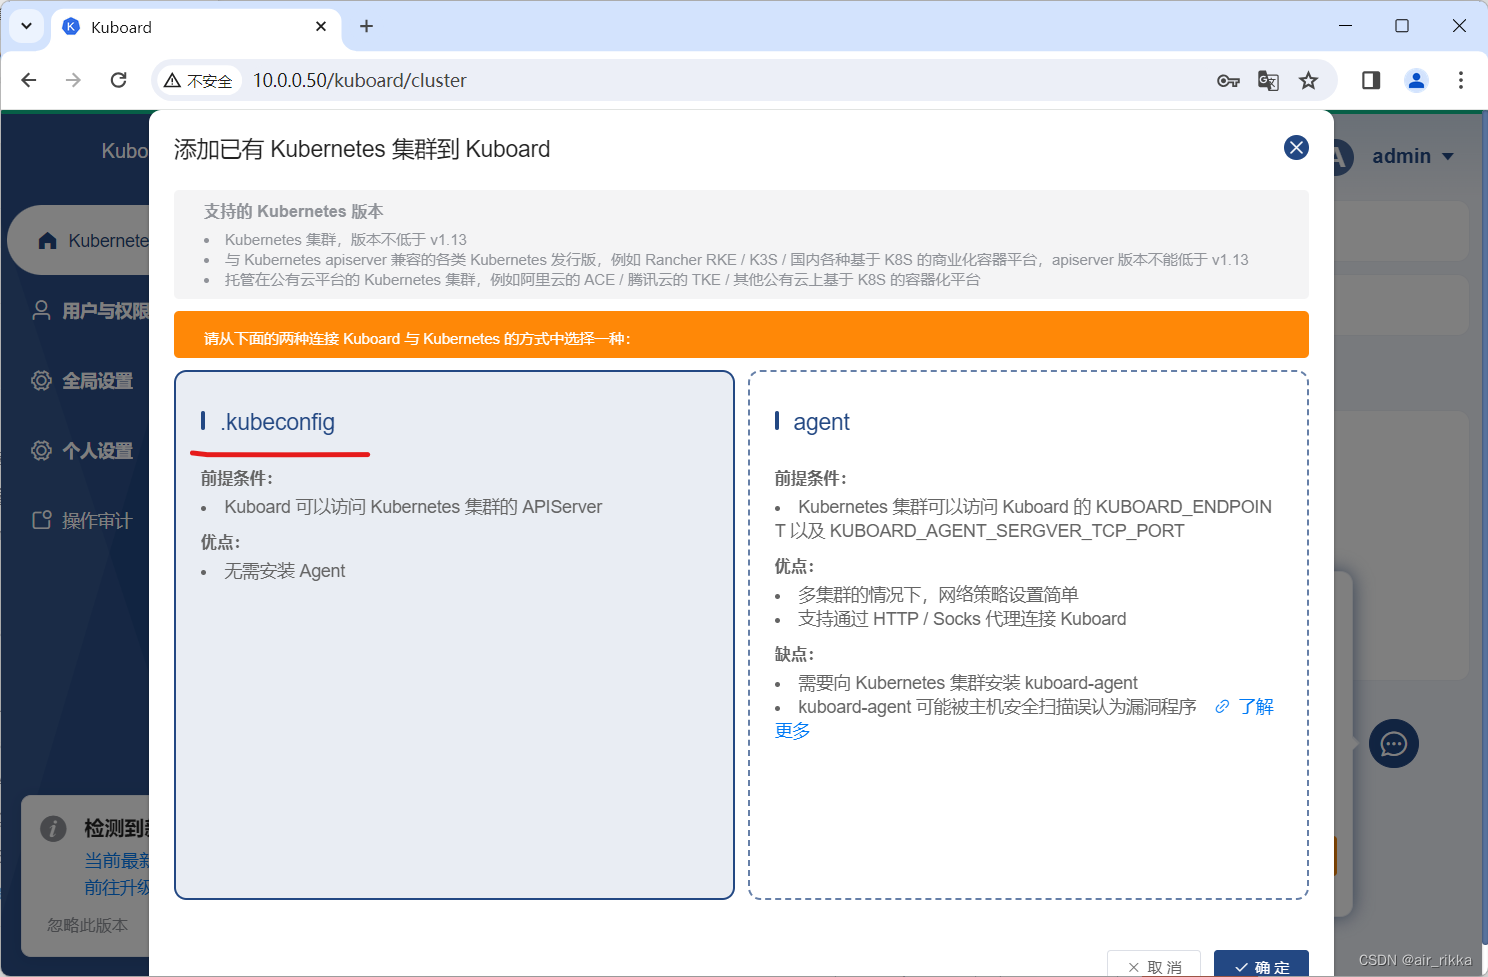Open a new browser tab
Screen dimensions: 1488x977
pyautogui.click(x=366, y=26)
